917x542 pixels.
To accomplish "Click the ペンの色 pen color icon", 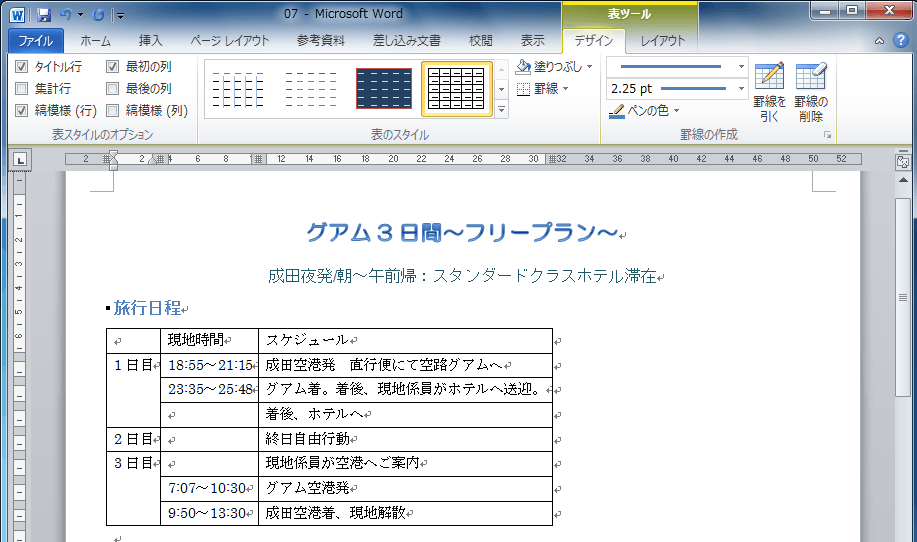I will click(x=616, y=111).
